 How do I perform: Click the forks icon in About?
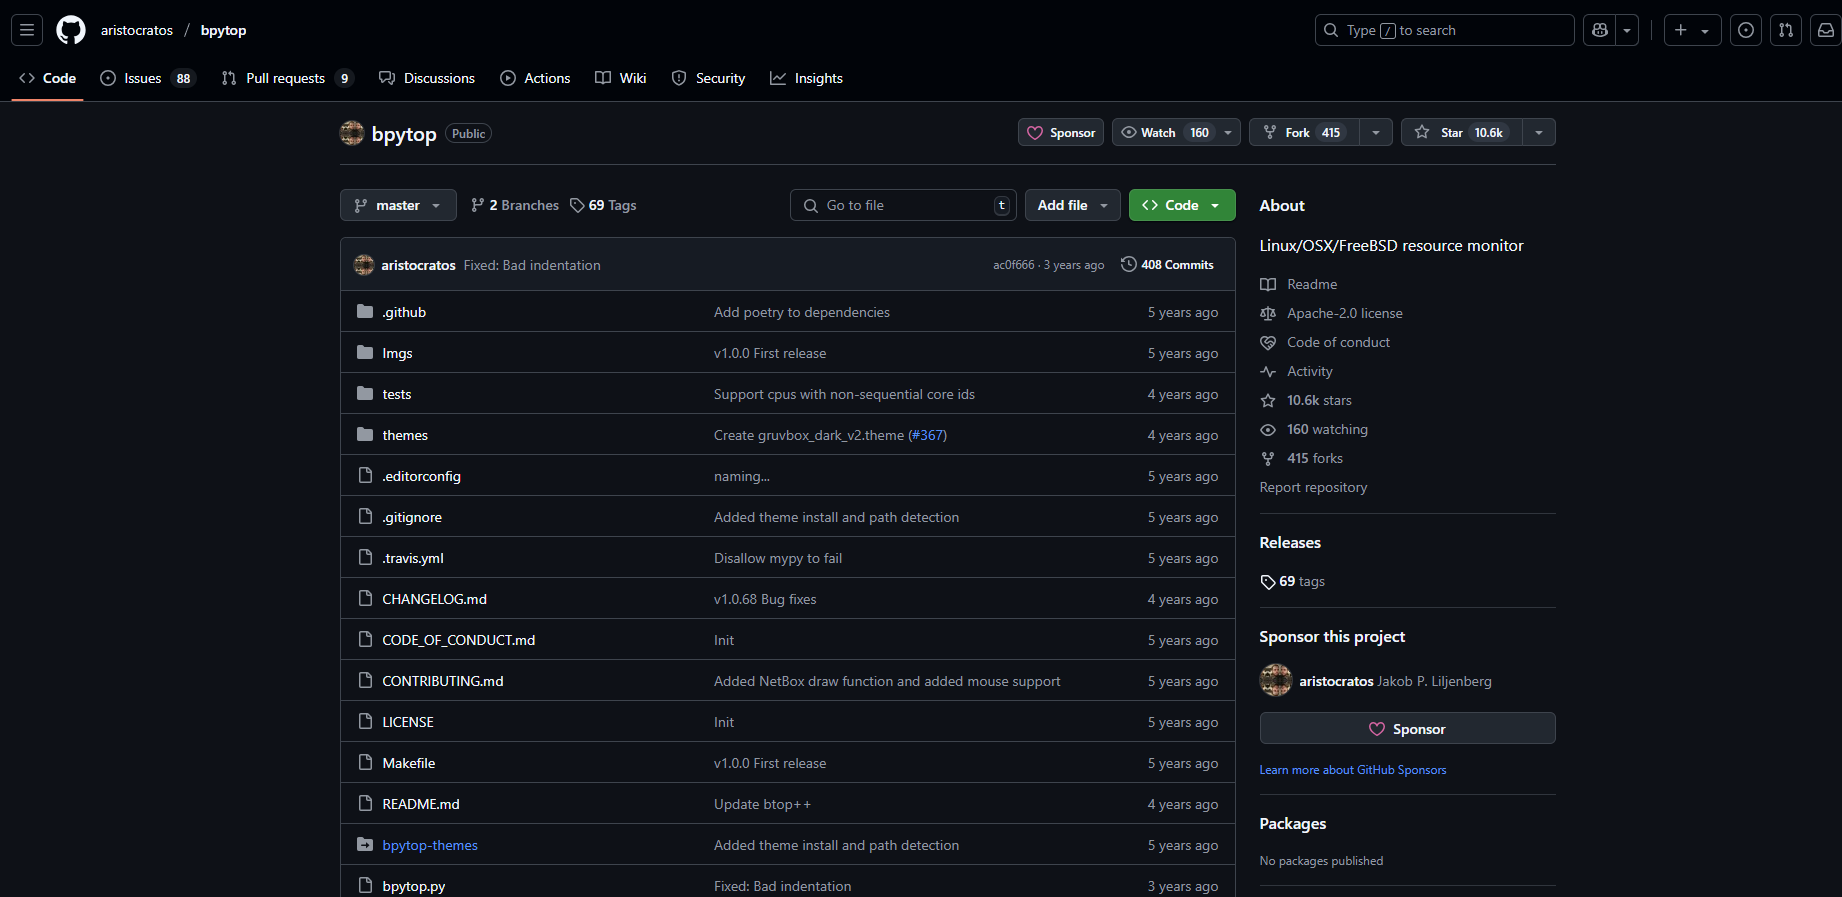tap(1268, 458)
